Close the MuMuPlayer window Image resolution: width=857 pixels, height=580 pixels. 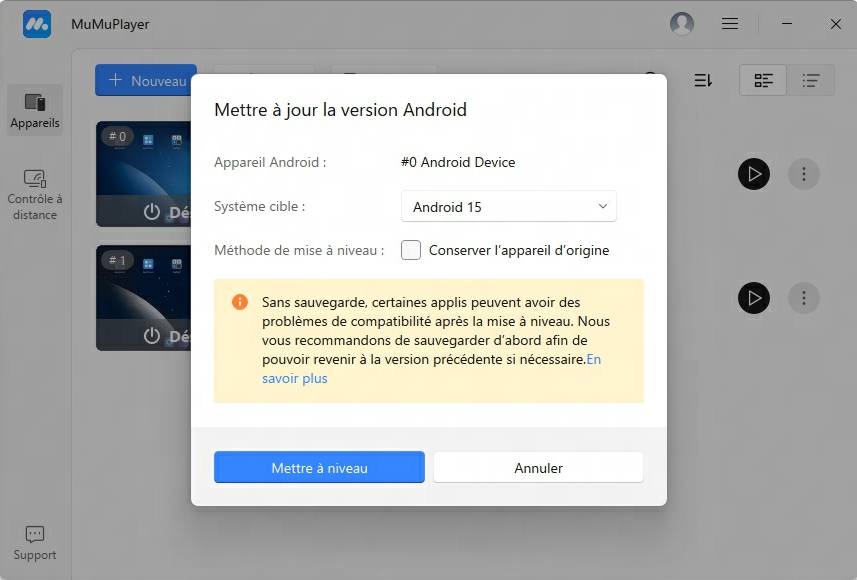click(836, 24)
